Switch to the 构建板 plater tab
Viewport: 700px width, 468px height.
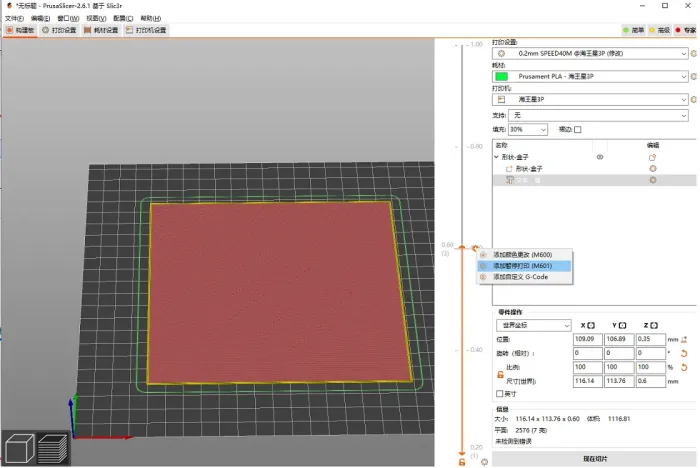click(20, 30)
